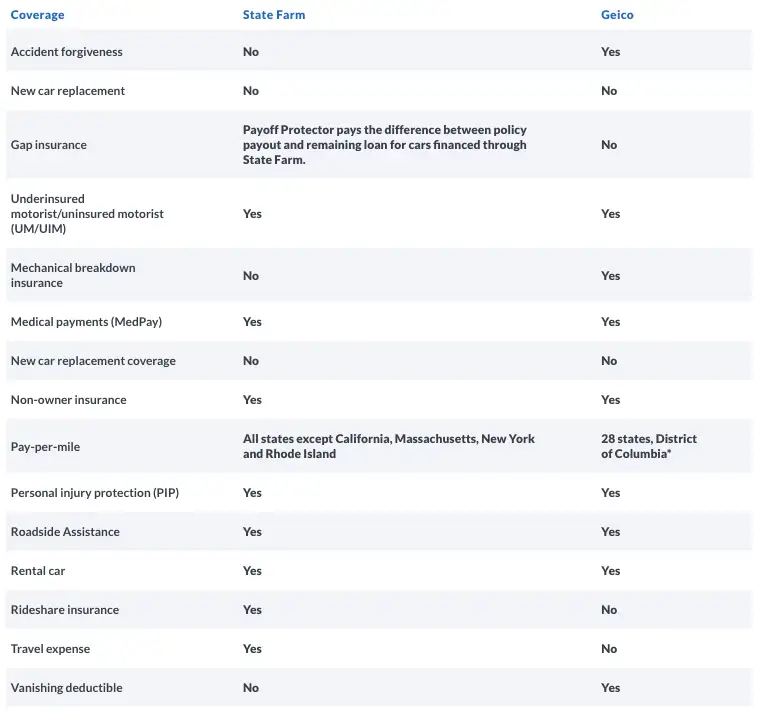
Task: Click the Coverage column header
Action: click(x=37, y=15)
